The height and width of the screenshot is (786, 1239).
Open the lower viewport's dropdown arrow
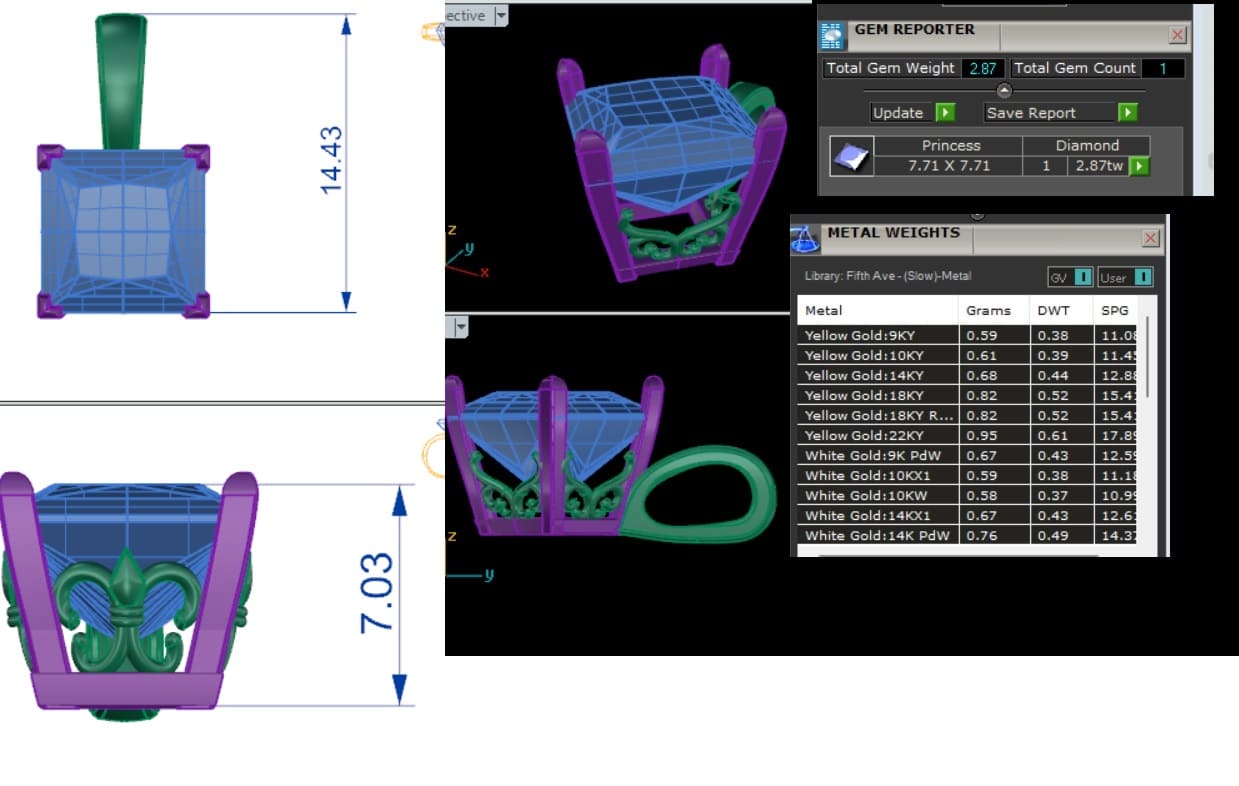pyautogui.click(x=461, y=327)
